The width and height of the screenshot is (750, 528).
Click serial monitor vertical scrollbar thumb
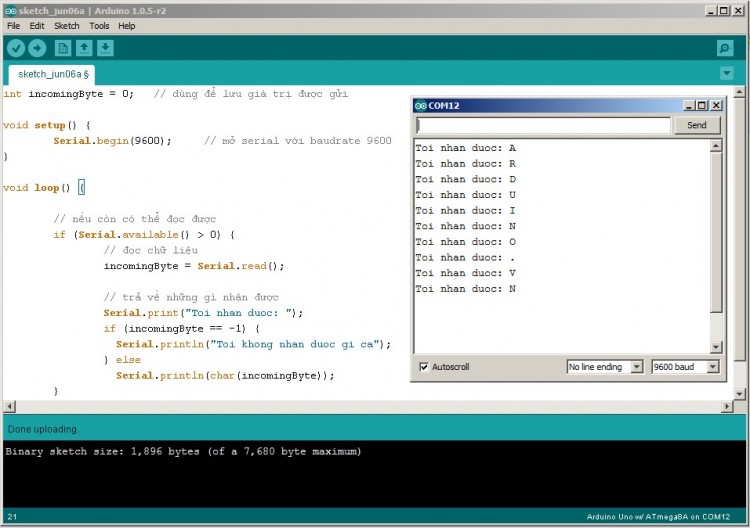[716, 232]
